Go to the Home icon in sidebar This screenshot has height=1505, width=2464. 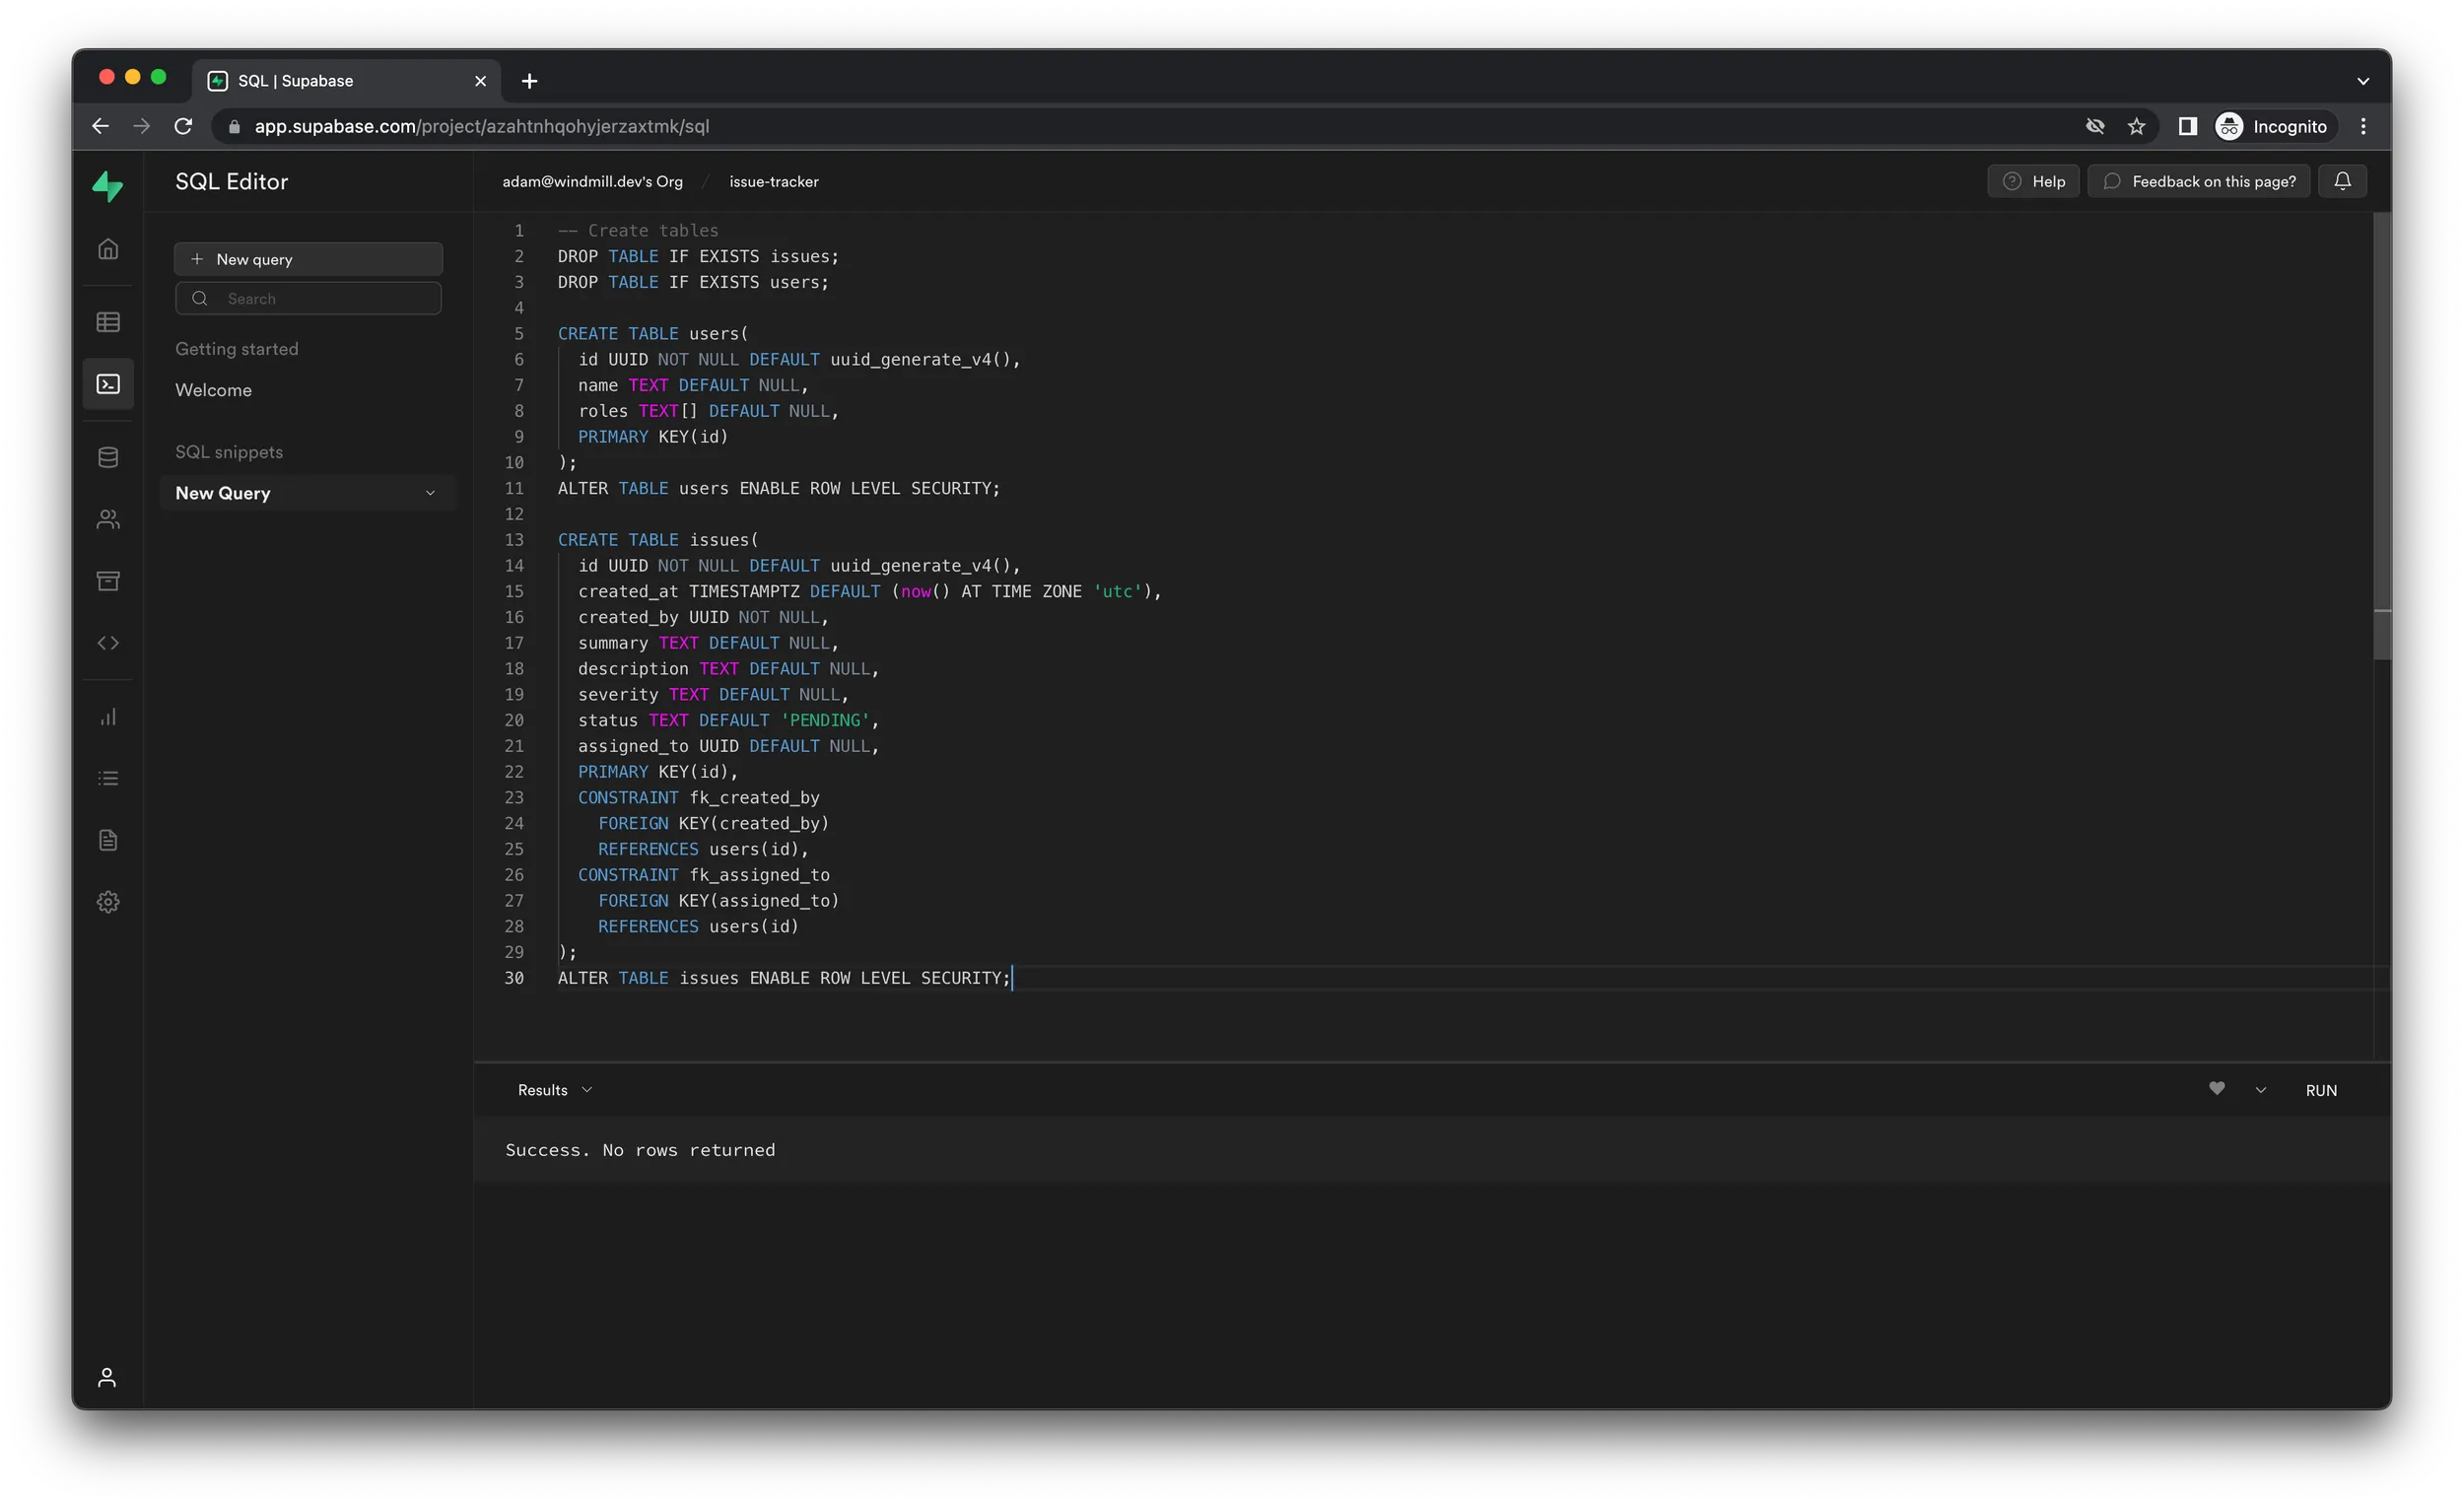pyautogui.click(x=108, y=249)
